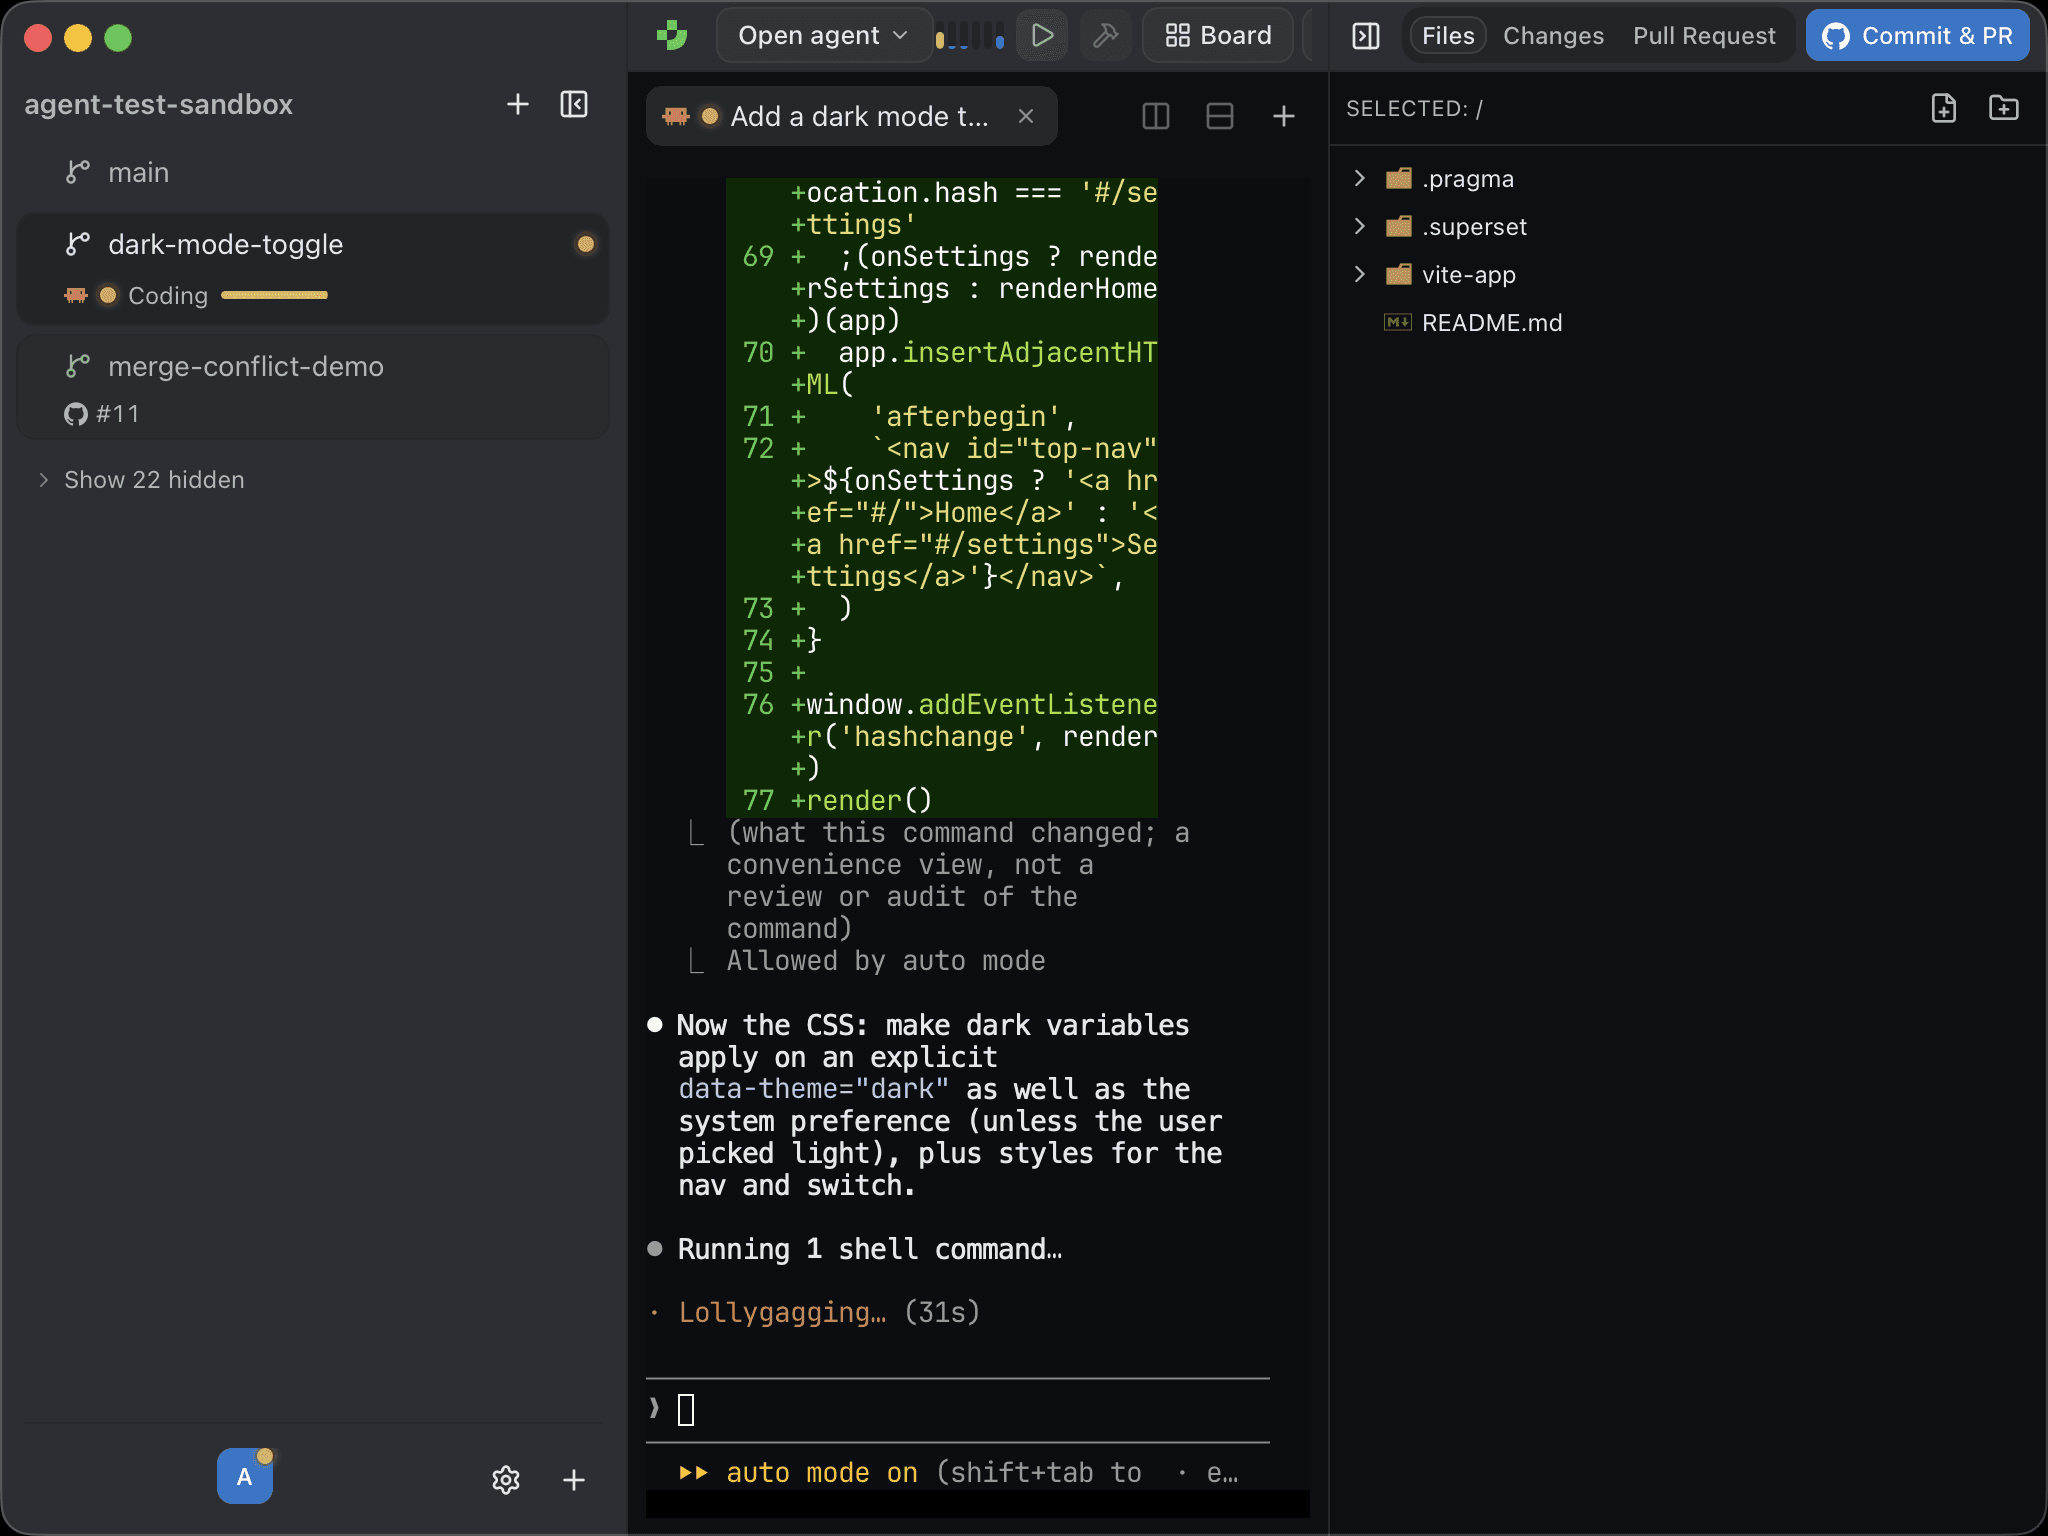
Task: Expand the vite-app folder
Action: pyautogui.click(x=1359, y=274)
